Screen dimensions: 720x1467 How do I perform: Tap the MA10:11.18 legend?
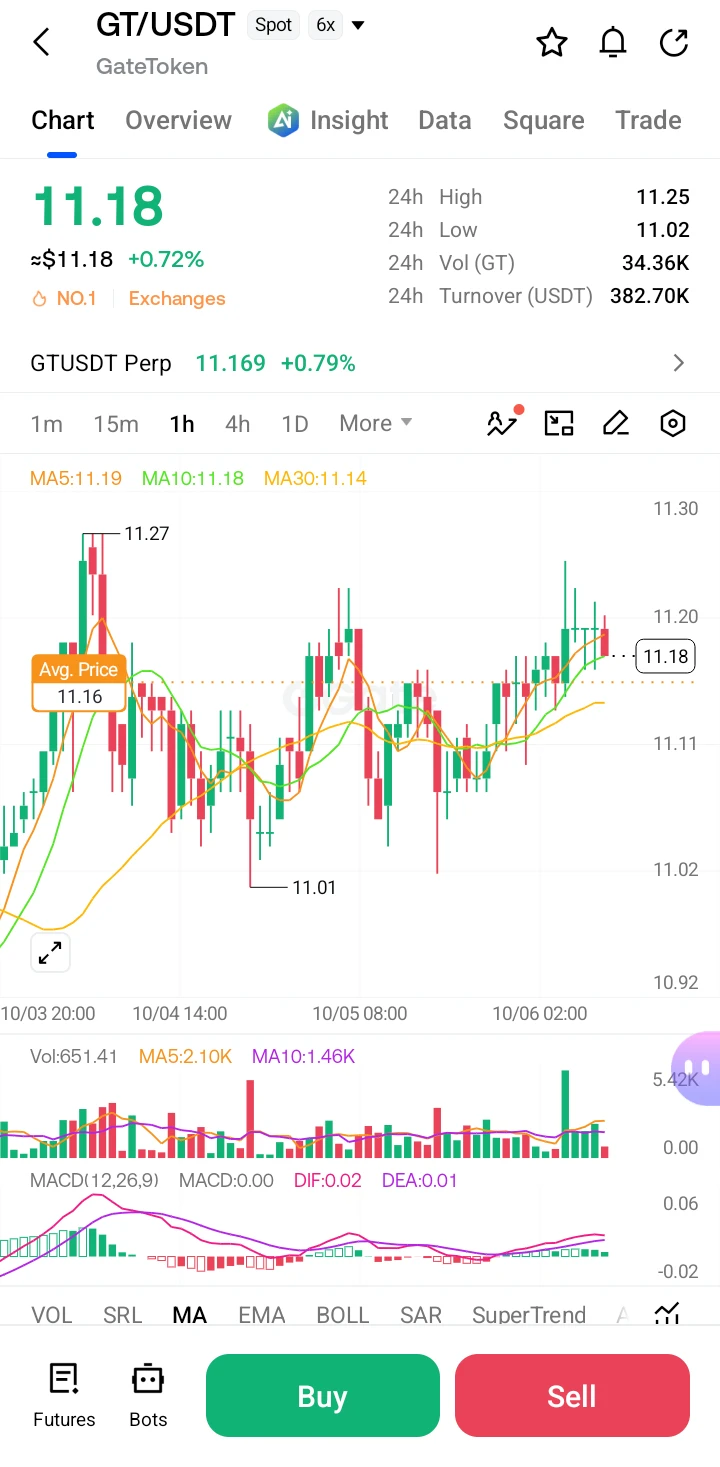pos(193,478)
